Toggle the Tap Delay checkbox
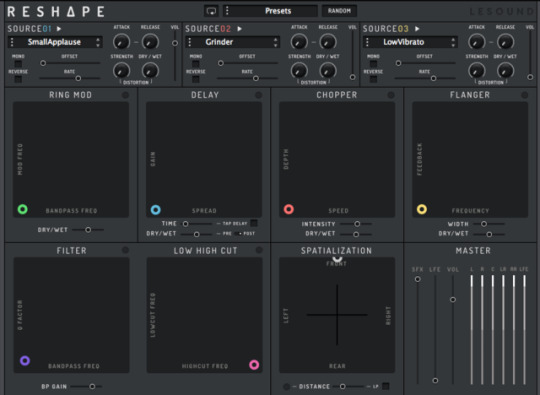Viewport: 540px width, 395px height. tap(254, 223)
